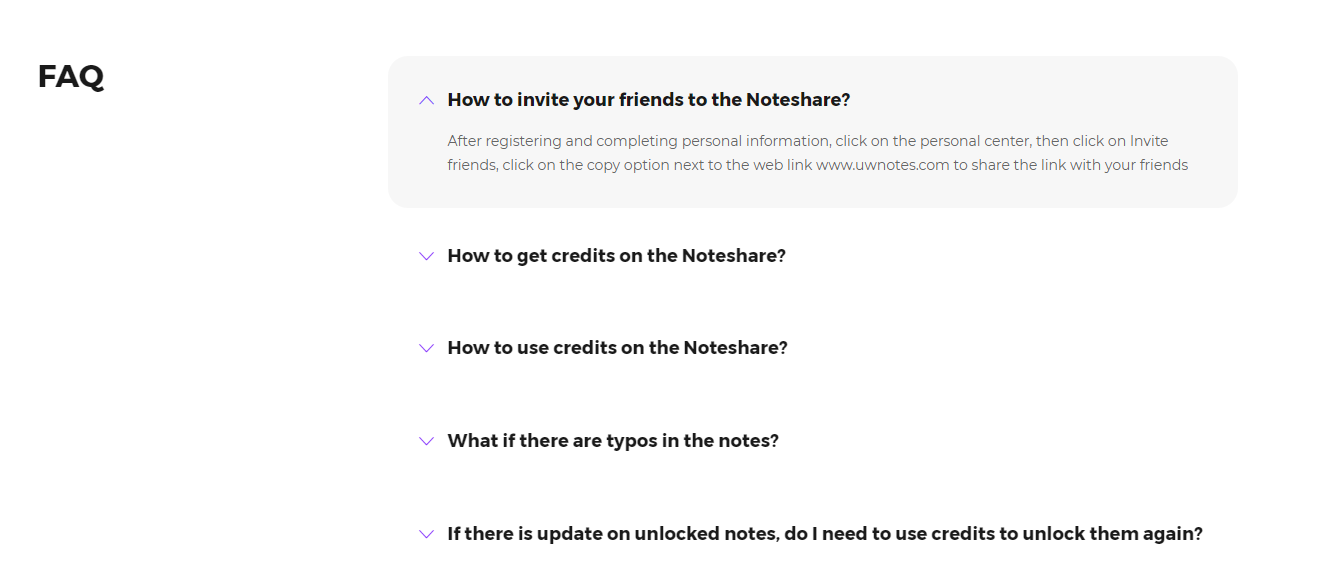
Task: Click the chevron beside unlocked notes update question
Action: pyautogui.click(x=427, y=534)
